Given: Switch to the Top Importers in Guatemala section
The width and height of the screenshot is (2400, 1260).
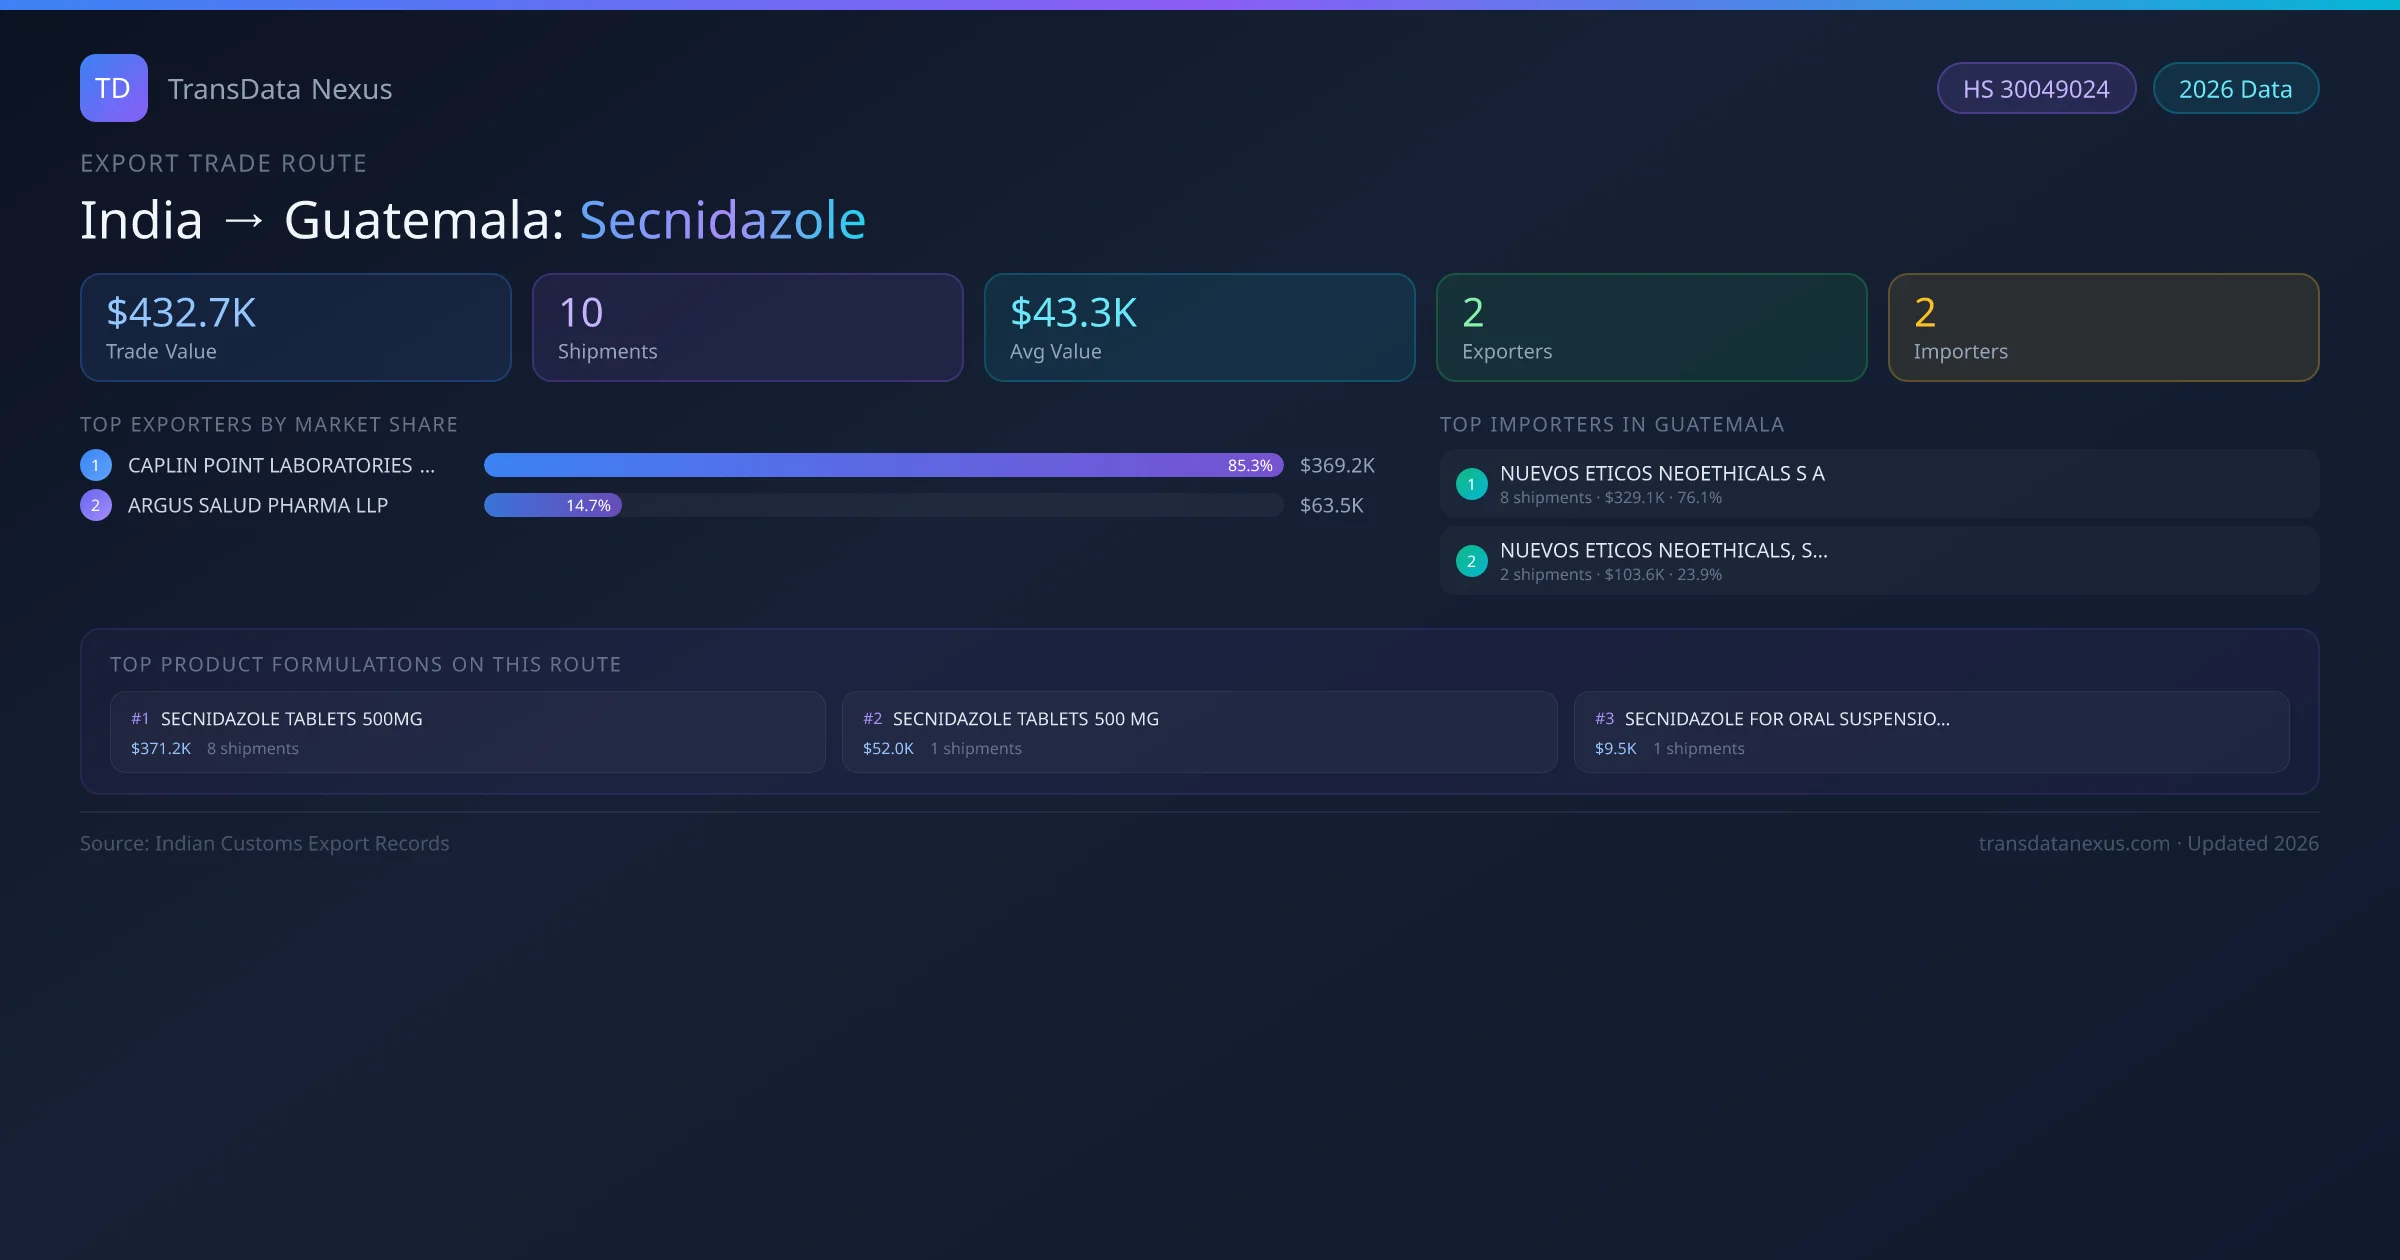Looking at the screenshot, I should pyautogui.click(x=1612, y=424).
